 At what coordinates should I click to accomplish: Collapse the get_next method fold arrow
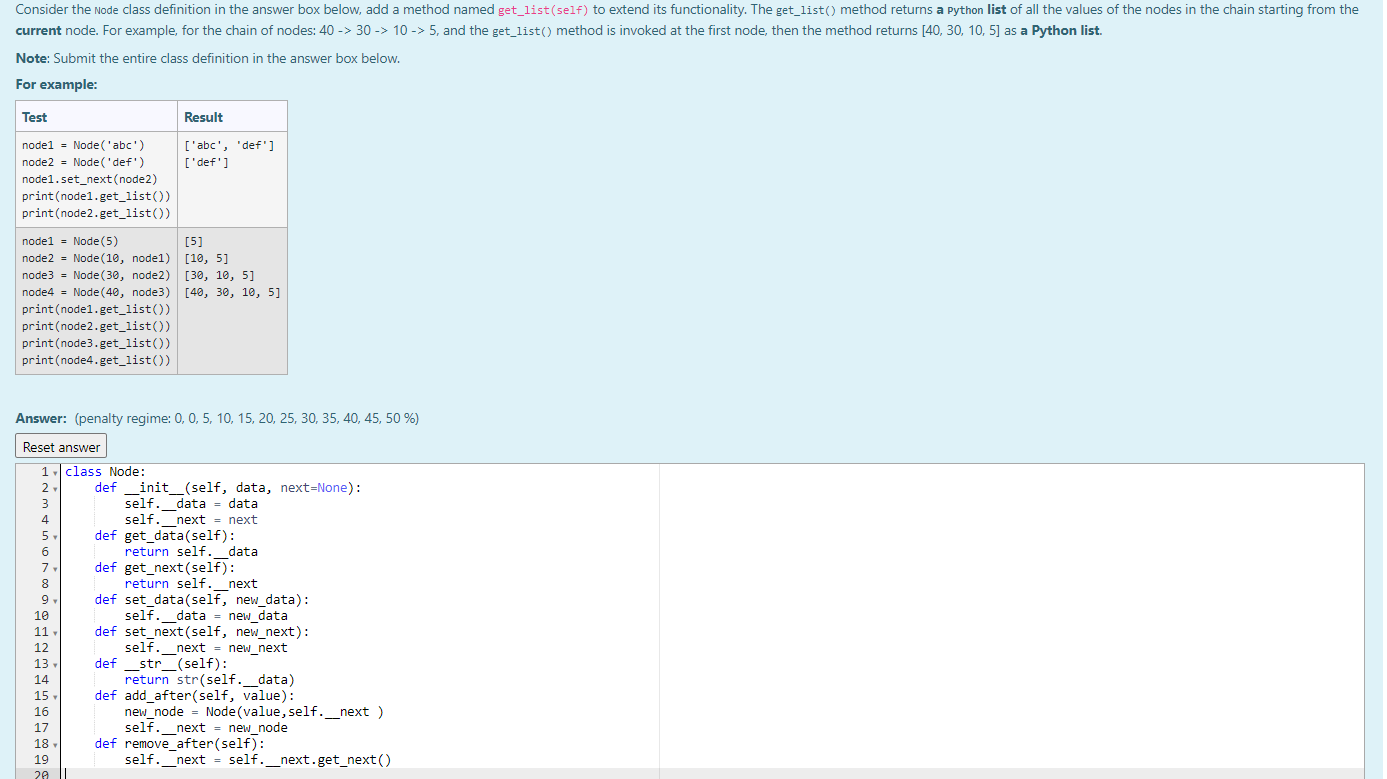pos(57,567)
